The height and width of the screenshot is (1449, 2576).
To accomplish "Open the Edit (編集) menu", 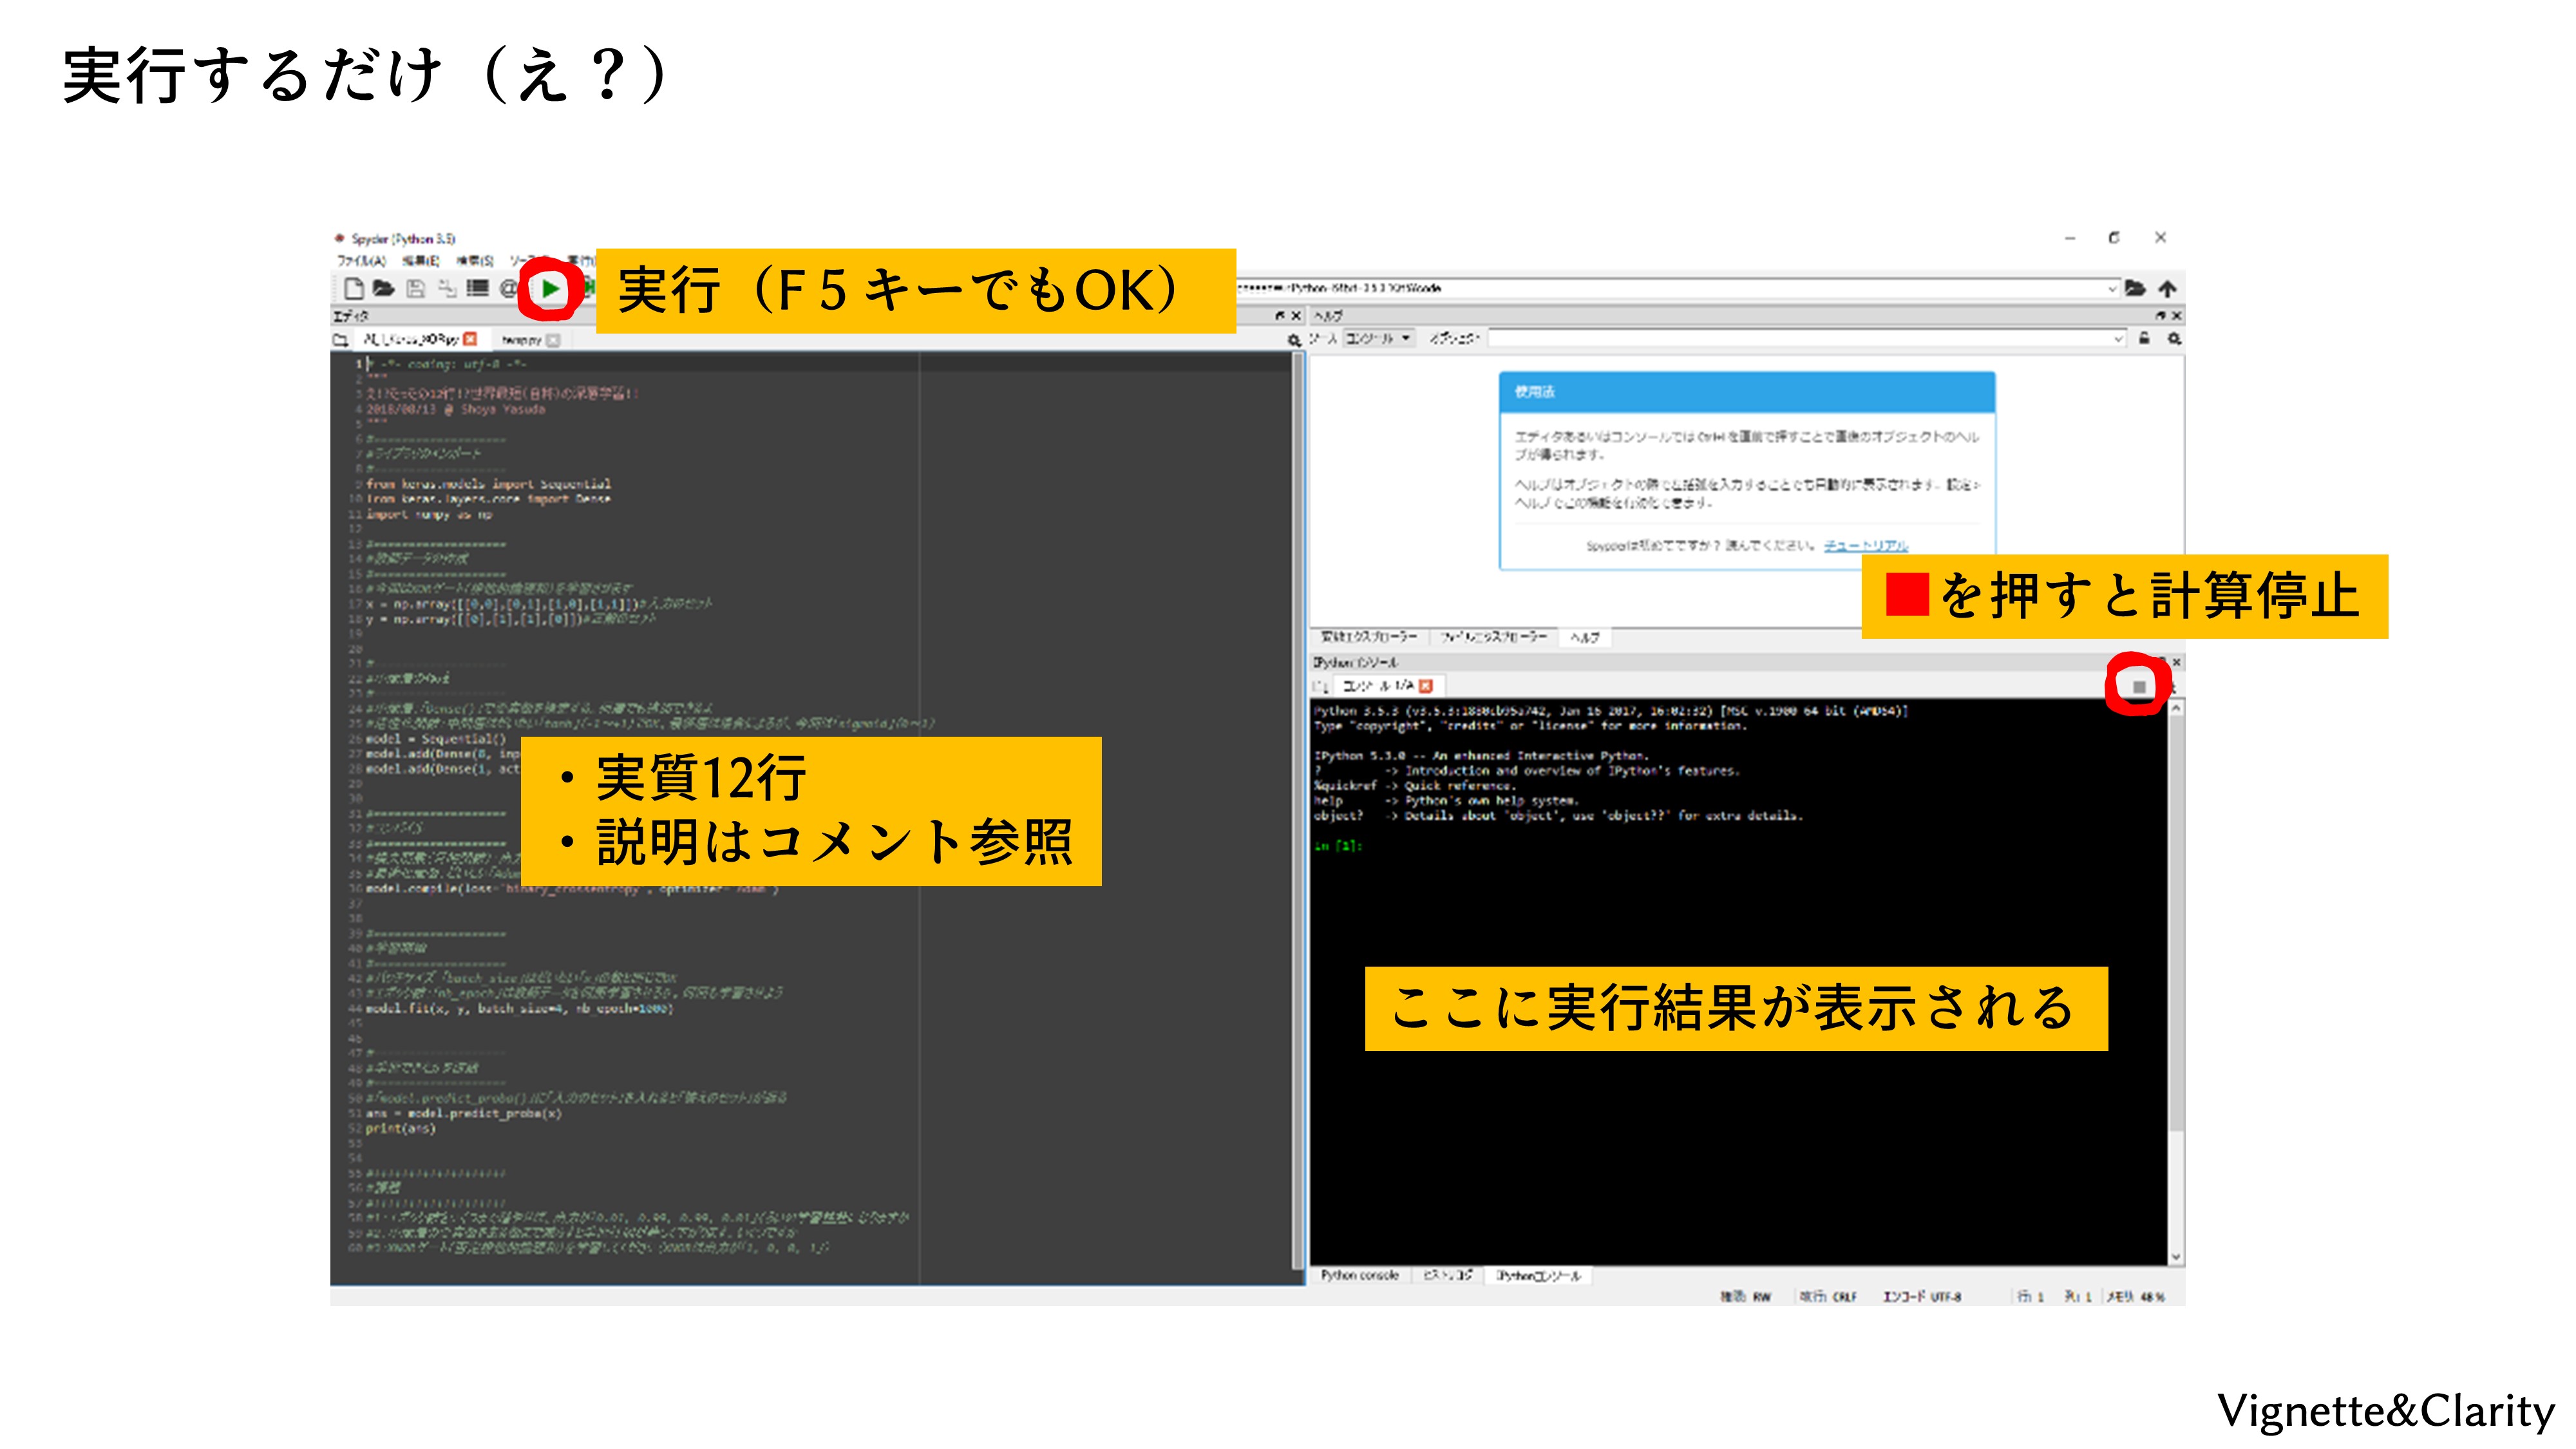I will pyautogui.click(x=421, y=261).
